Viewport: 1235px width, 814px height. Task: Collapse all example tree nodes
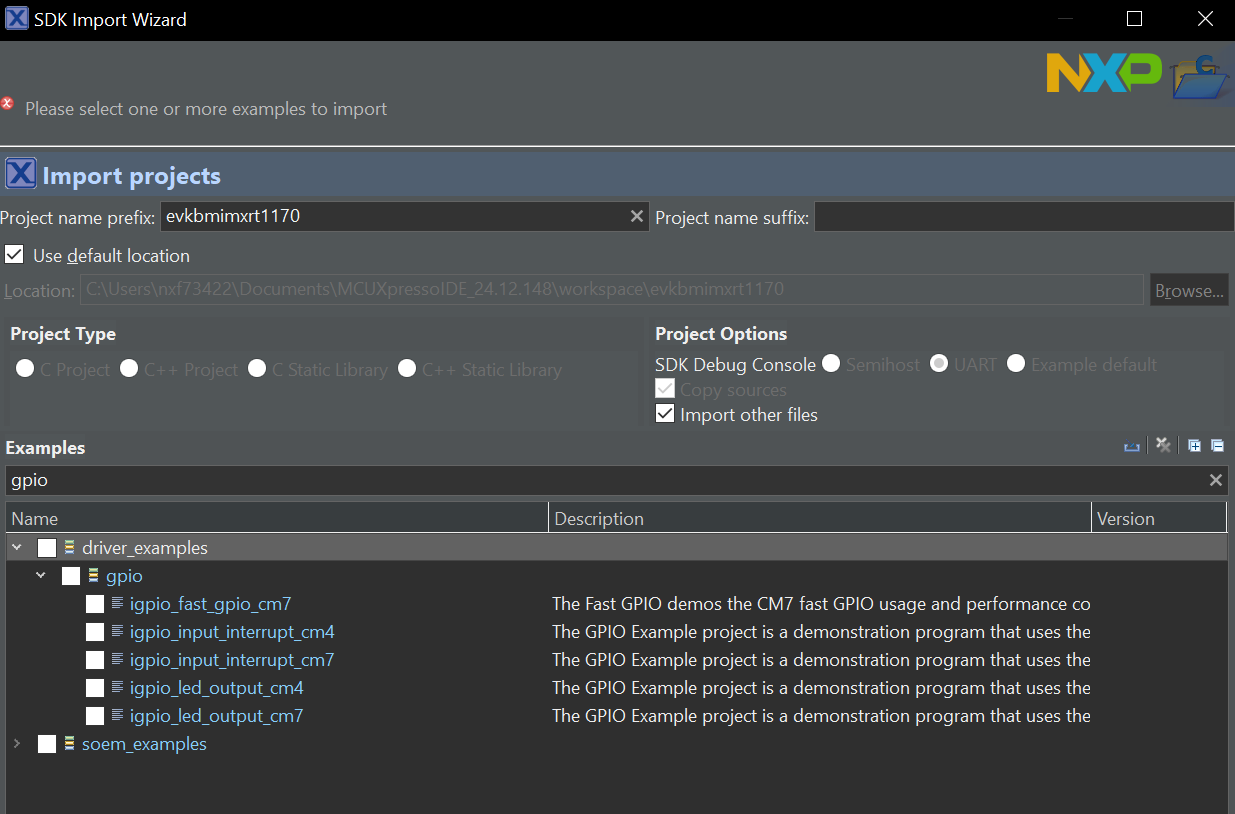tap(1217, 445)
